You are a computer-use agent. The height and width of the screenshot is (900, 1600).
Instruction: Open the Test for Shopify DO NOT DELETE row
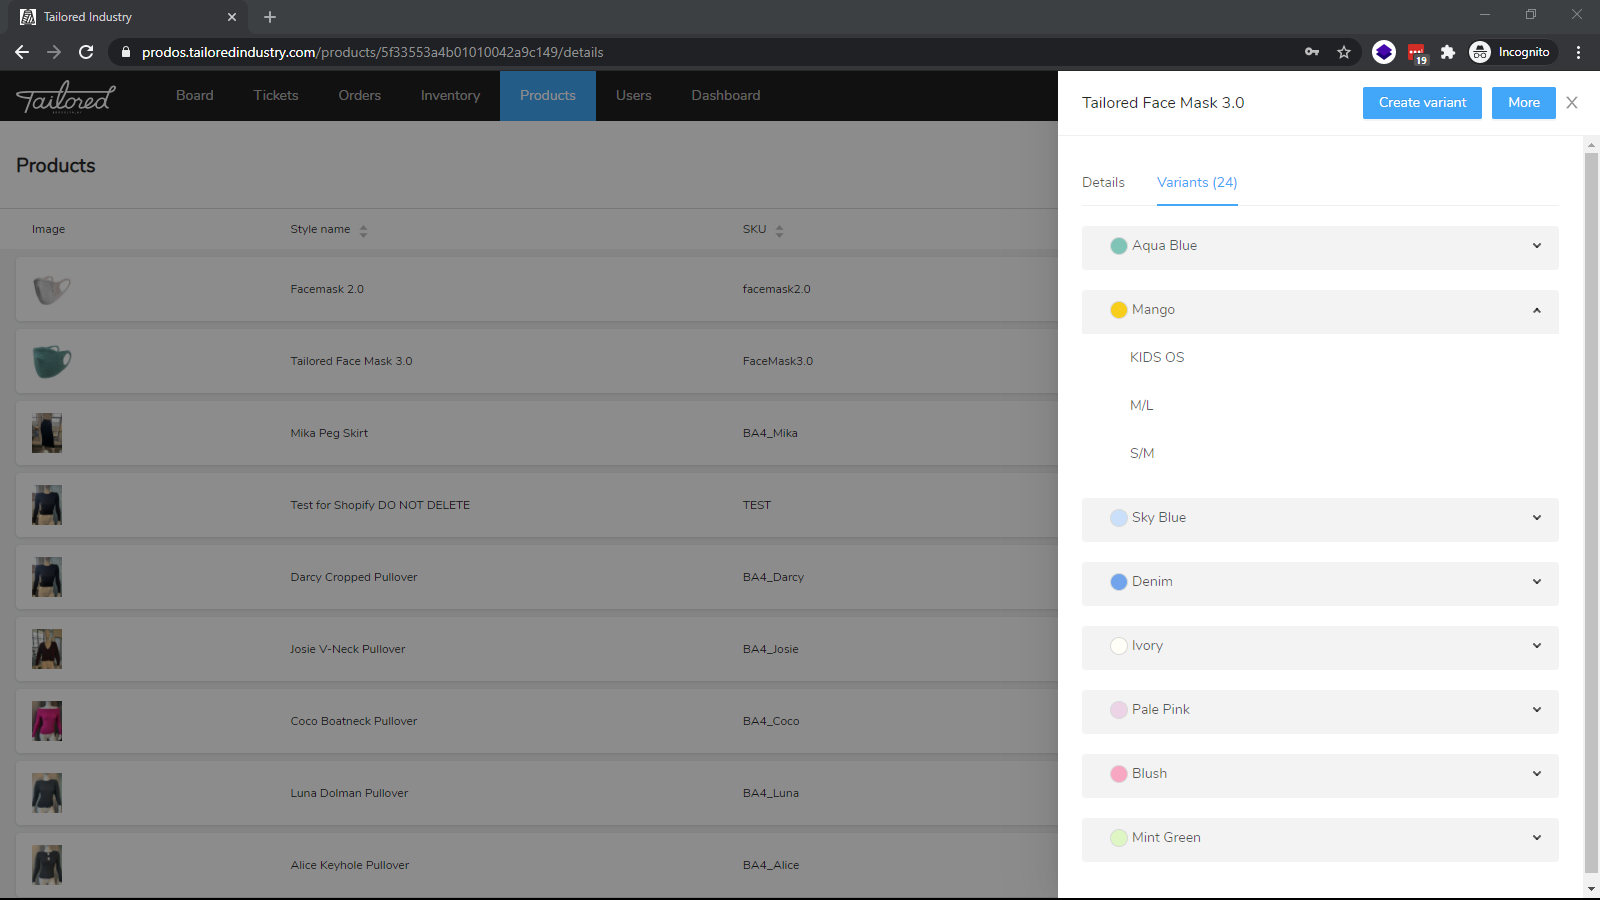(x=536, y=506)
